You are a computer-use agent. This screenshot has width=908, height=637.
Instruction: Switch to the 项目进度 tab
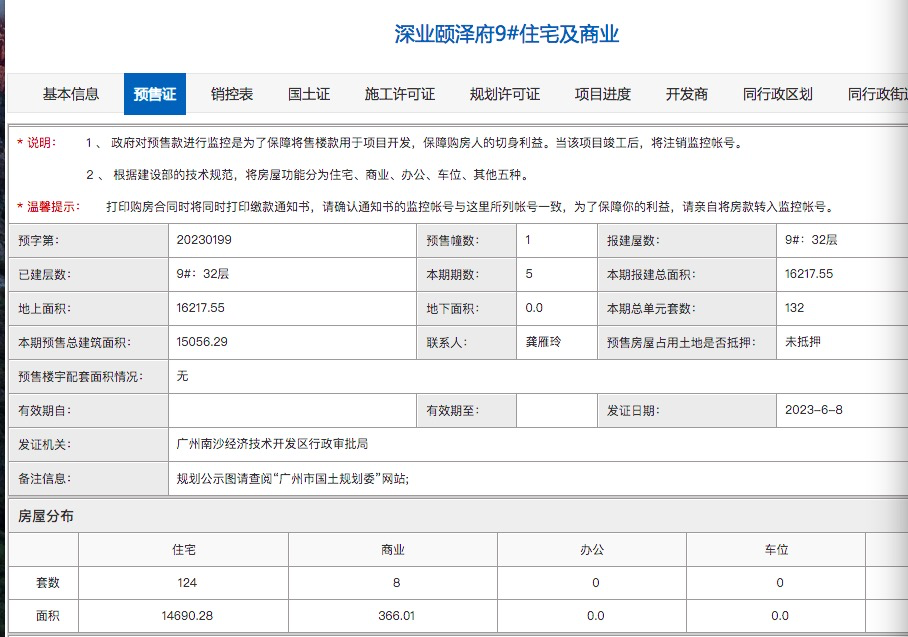point(604,93)
